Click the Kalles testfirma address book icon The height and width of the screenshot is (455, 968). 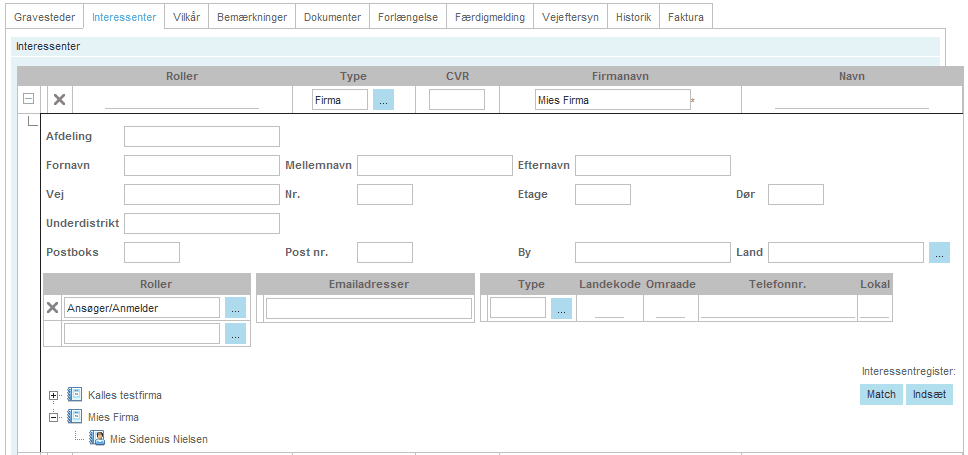click(75, 395)
